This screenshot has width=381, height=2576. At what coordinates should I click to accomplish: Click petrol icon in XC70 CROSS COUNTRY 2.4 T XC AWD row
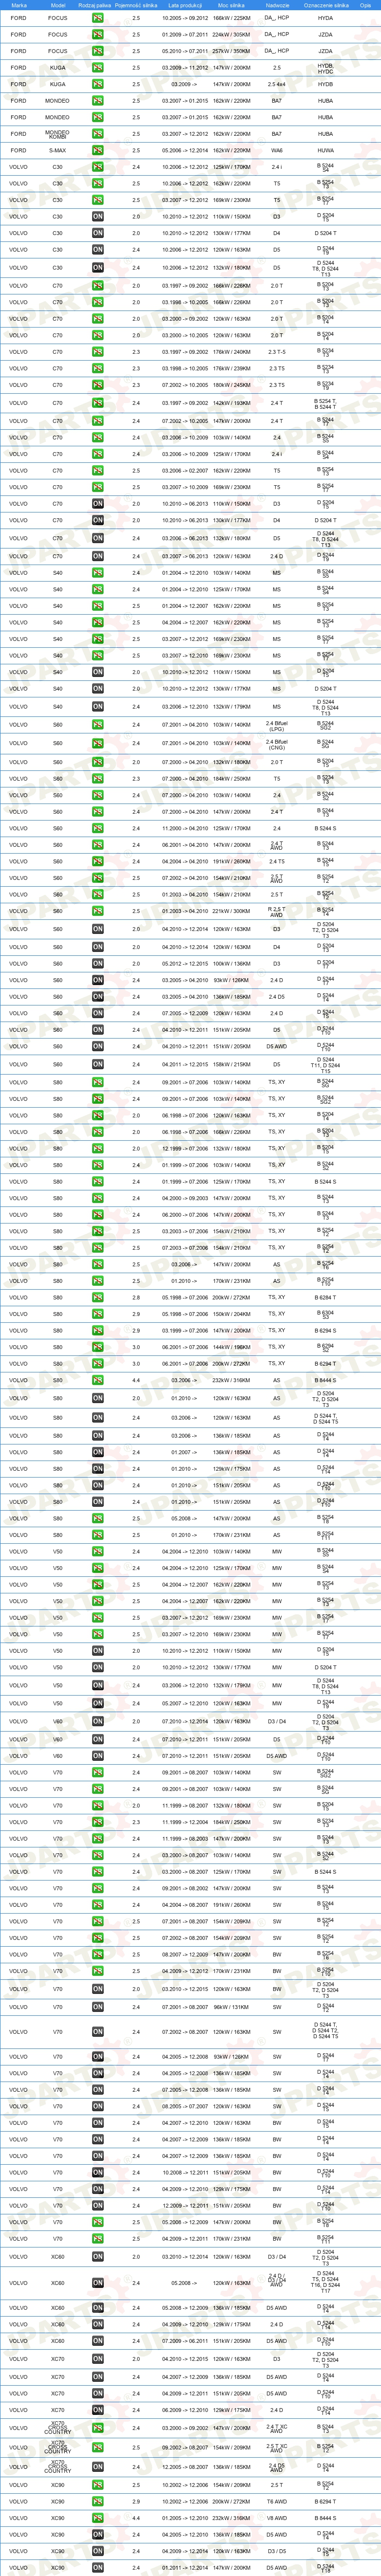click(97, 2428)
